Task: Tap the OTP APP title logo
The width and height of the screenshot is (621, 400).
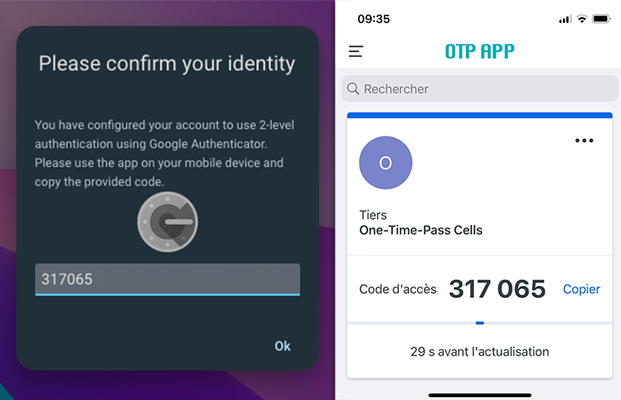Action: 480,51
